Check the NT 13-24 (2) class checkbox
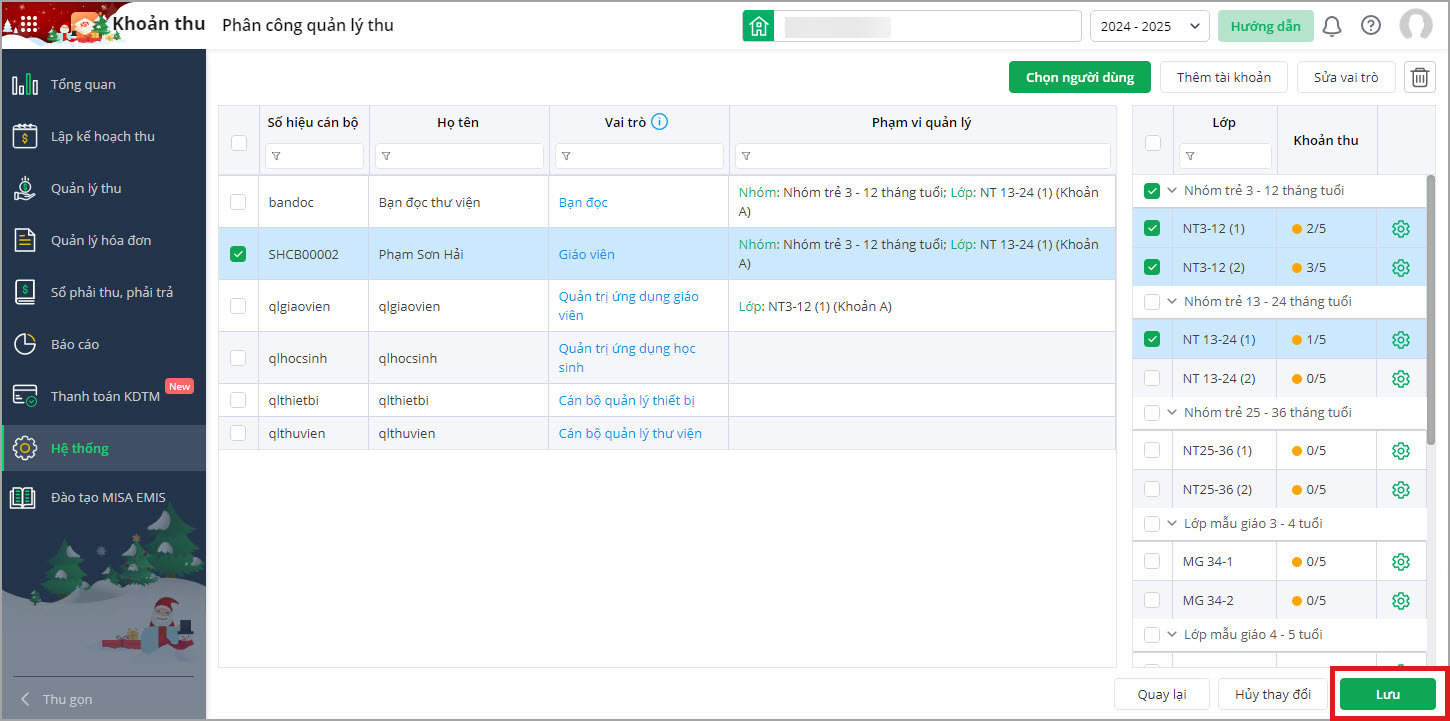1450x721 pixels. click(1152, 378)
